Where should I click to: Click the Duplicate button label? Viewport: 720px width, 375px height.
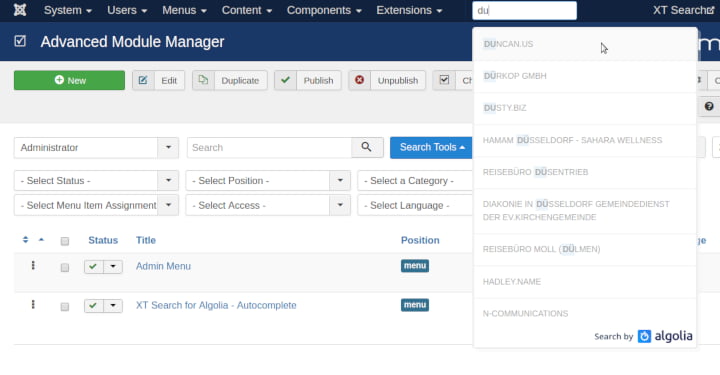(x=240, y=80)
